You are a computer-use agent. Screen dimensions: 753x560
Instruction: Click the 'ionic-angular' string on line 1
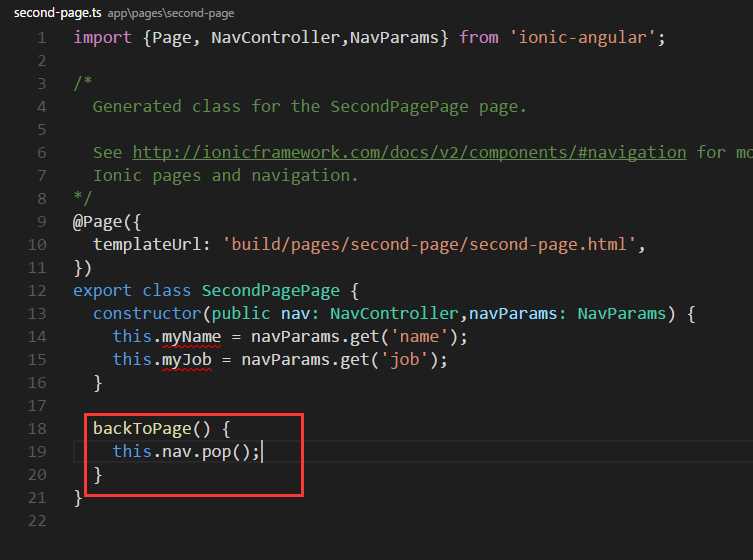click(x=582, y=37)
